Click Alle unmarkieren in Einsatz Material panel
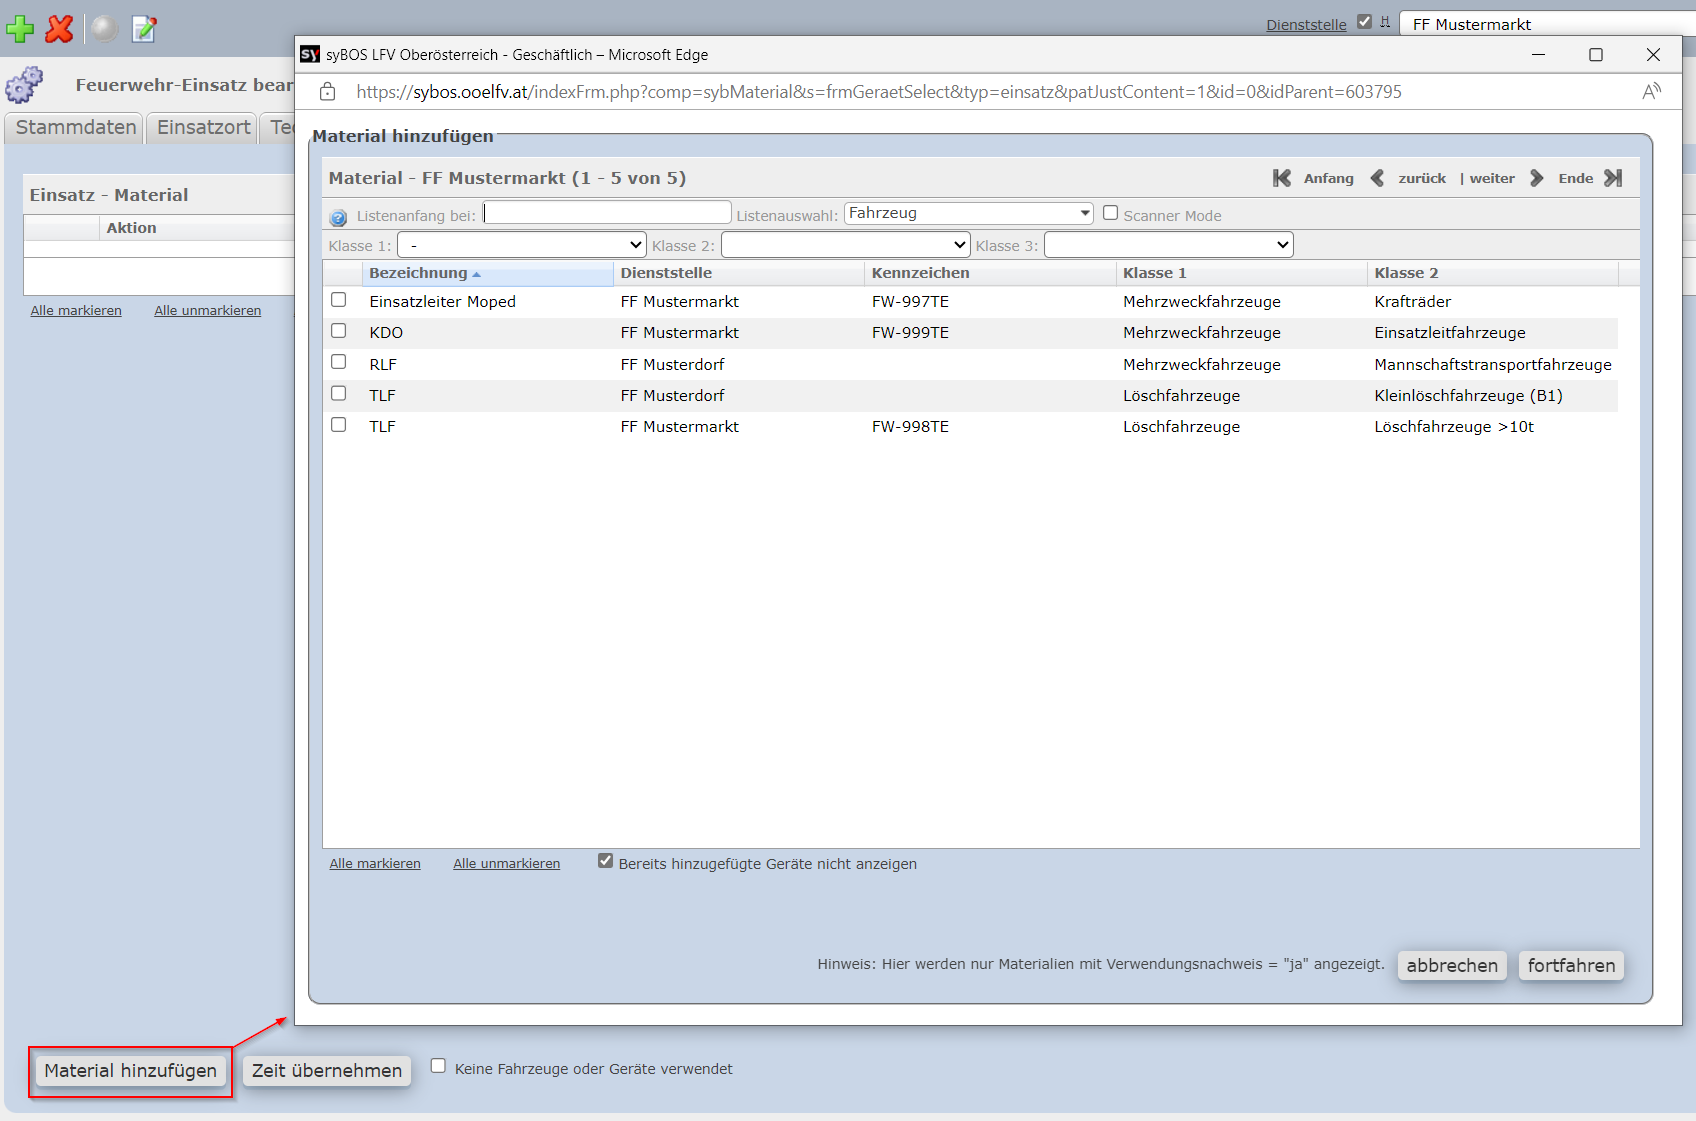 [207, 311]
